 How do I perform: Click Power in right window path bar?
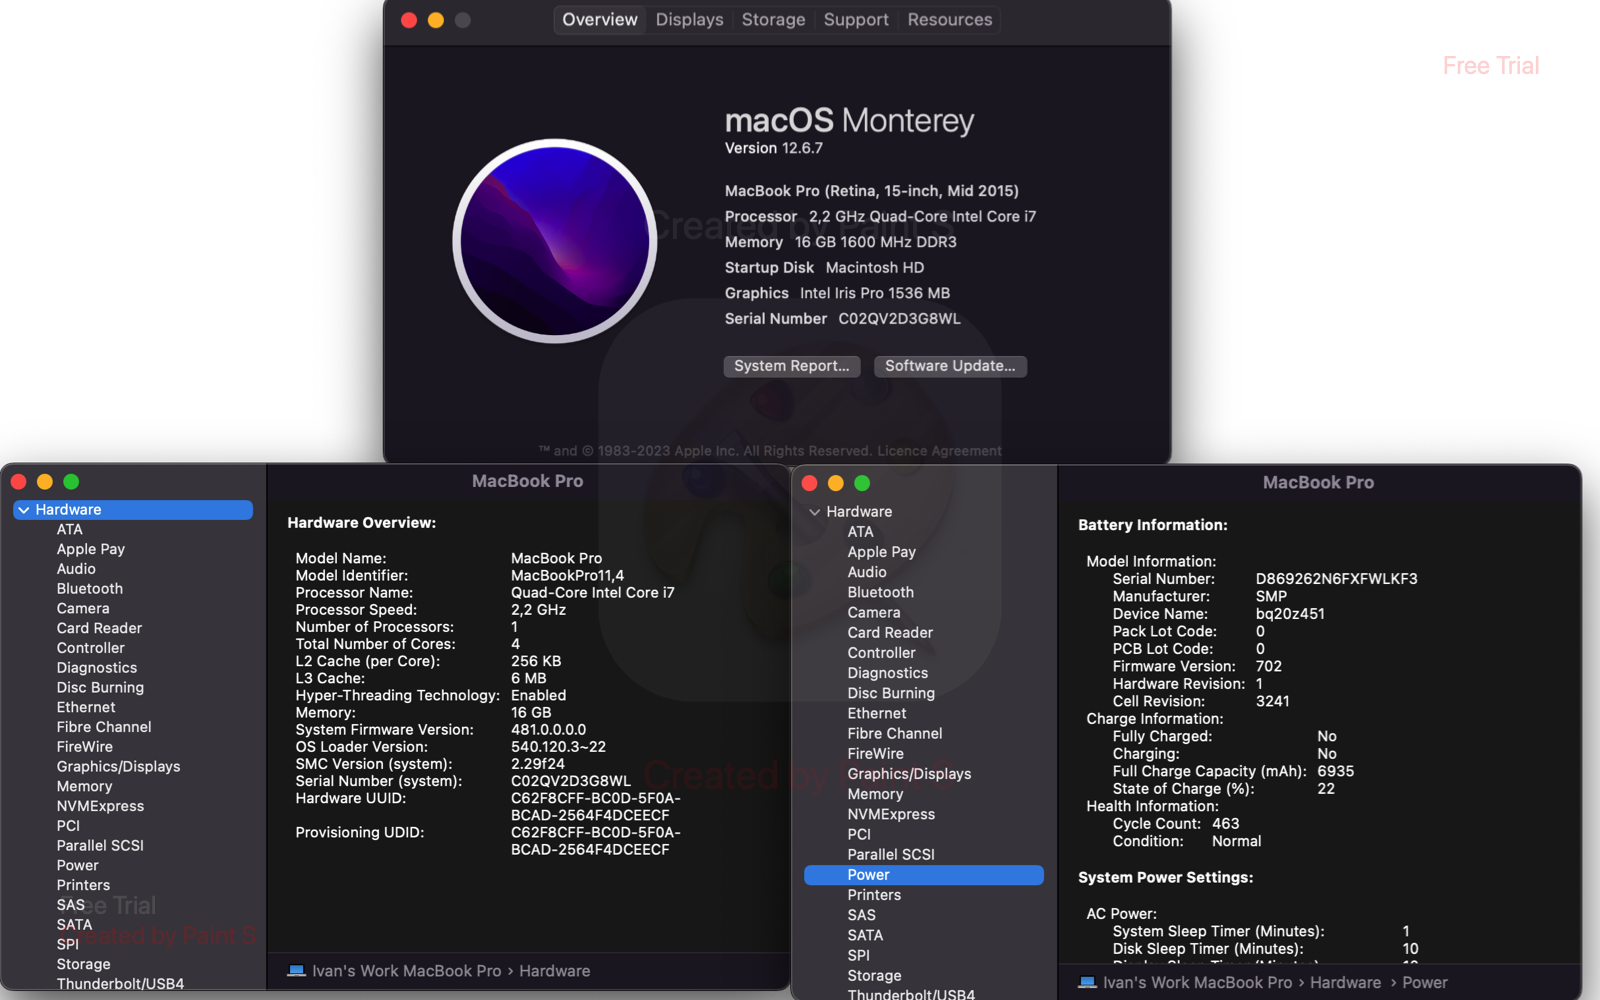[x=1425, y=983]
